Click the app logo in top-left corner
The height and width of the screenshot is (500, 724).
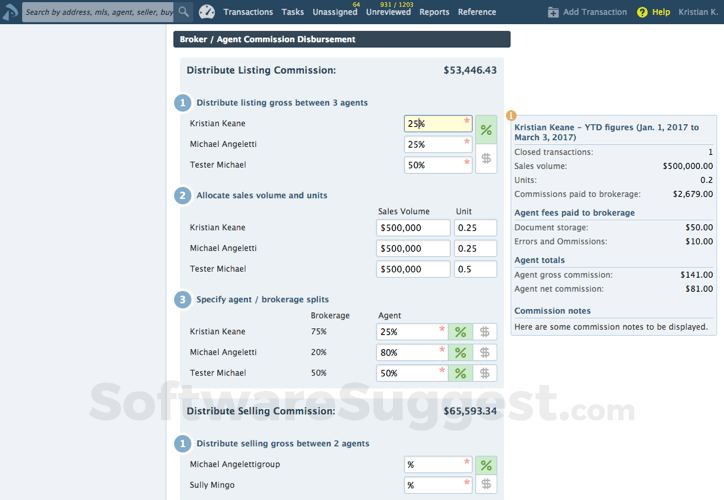coord(10,12)
